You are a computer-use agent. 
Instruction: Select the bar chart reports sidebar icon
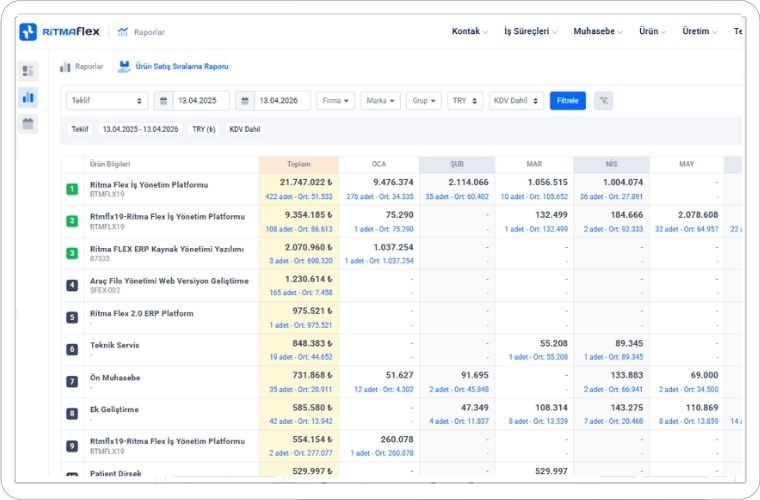coord(28,97)
